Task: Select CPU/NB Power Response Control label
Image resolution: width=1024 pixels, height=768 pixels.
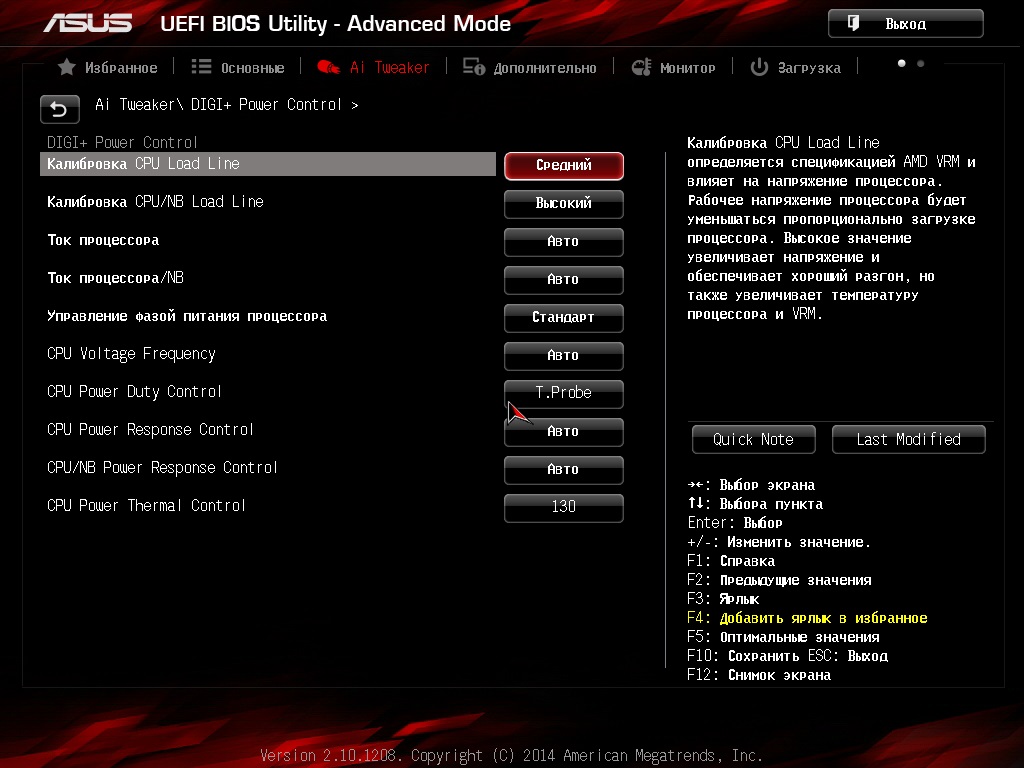Action: tap(163, 468)
